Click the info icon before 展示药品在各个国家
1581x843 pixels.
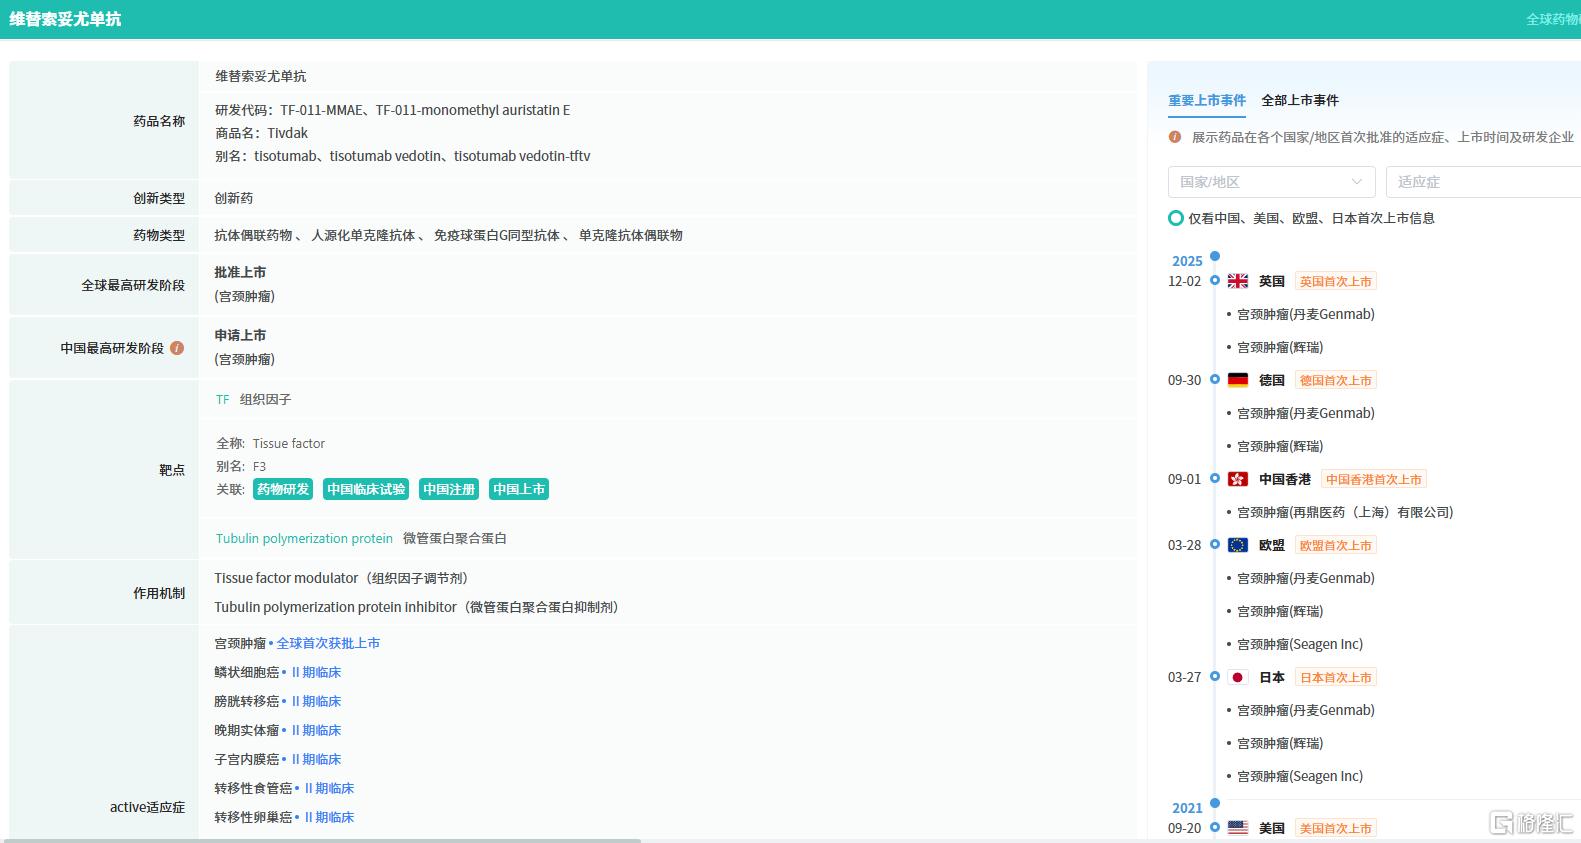pos(1175,137)
